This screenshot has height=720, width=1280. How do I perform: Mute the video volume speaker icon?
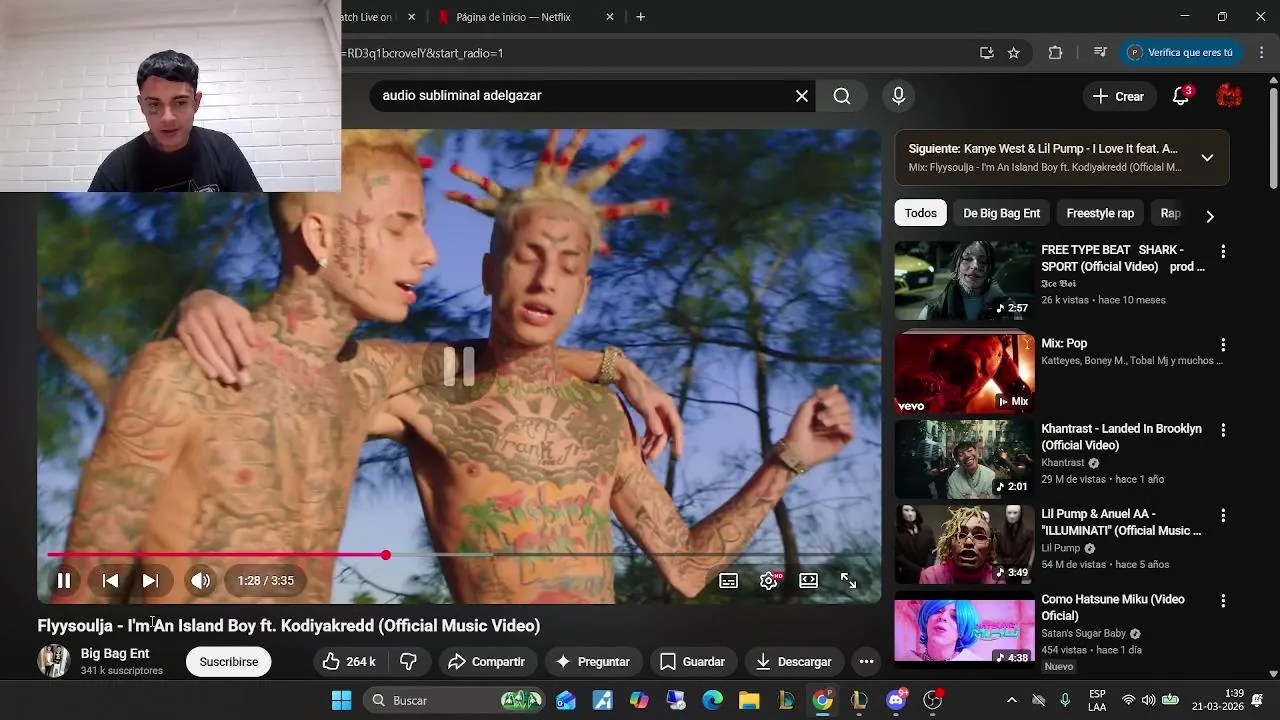201,580
